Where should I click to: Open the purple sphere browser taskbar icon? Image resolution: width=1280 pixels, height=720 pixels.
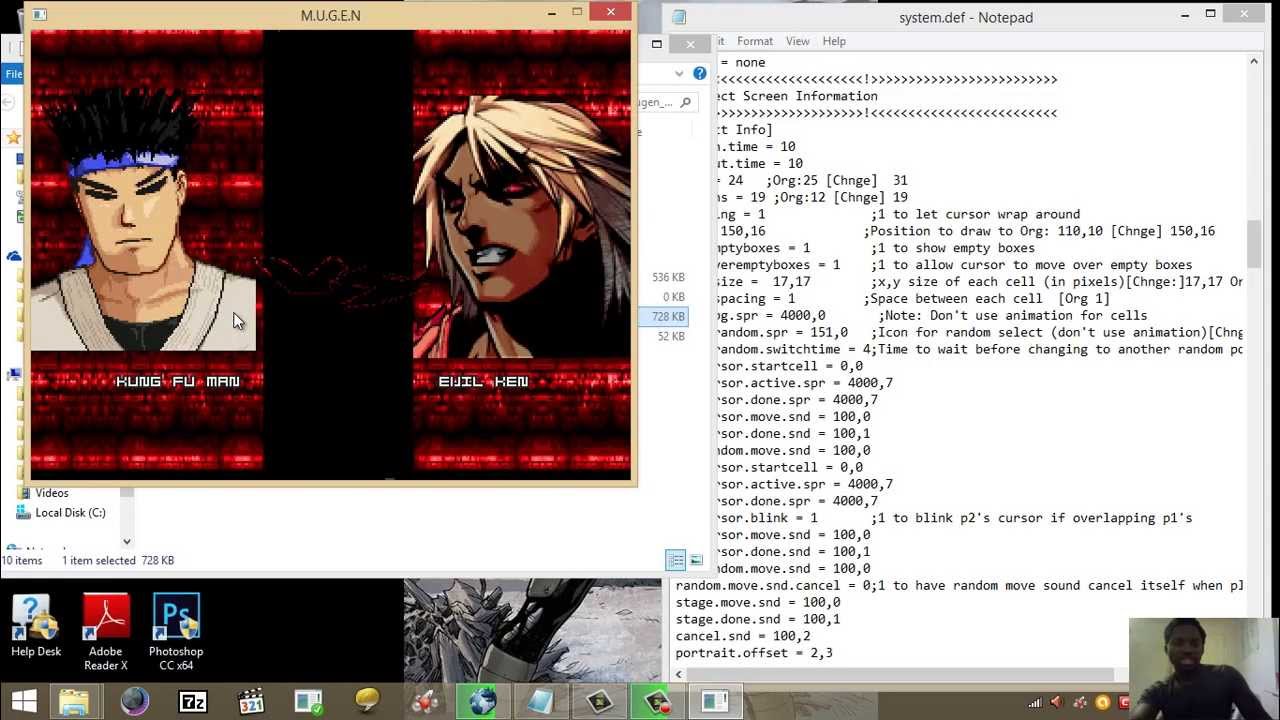[134, 702]
